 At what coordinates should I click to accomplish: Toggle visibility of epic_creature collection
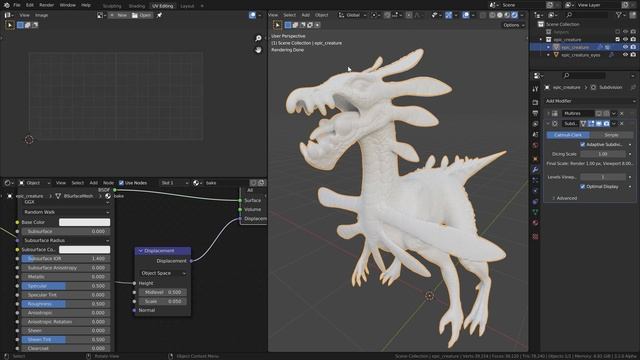(x=625, y=40)
